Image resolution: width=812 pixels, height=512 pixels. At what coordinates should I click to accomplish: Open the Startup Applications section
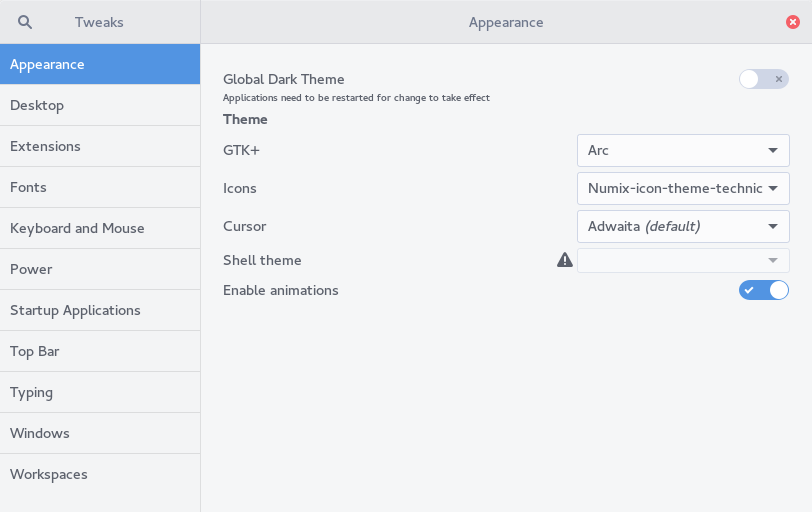click(100, 310)
